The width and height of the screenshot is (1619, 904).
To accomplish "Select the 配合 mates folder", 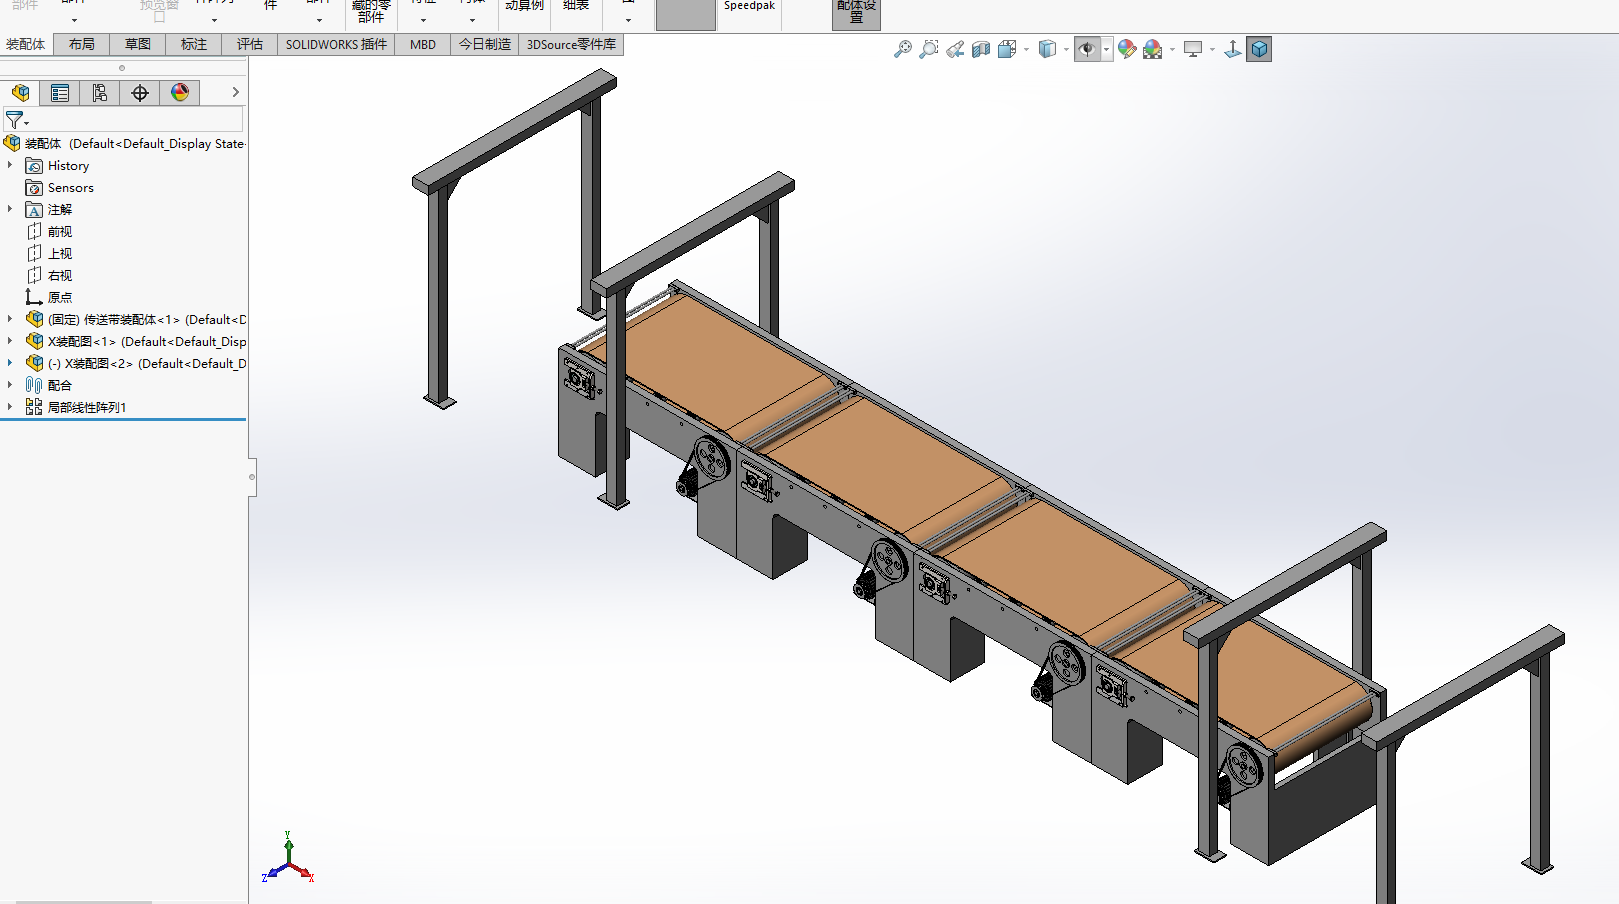I will 49,386.
